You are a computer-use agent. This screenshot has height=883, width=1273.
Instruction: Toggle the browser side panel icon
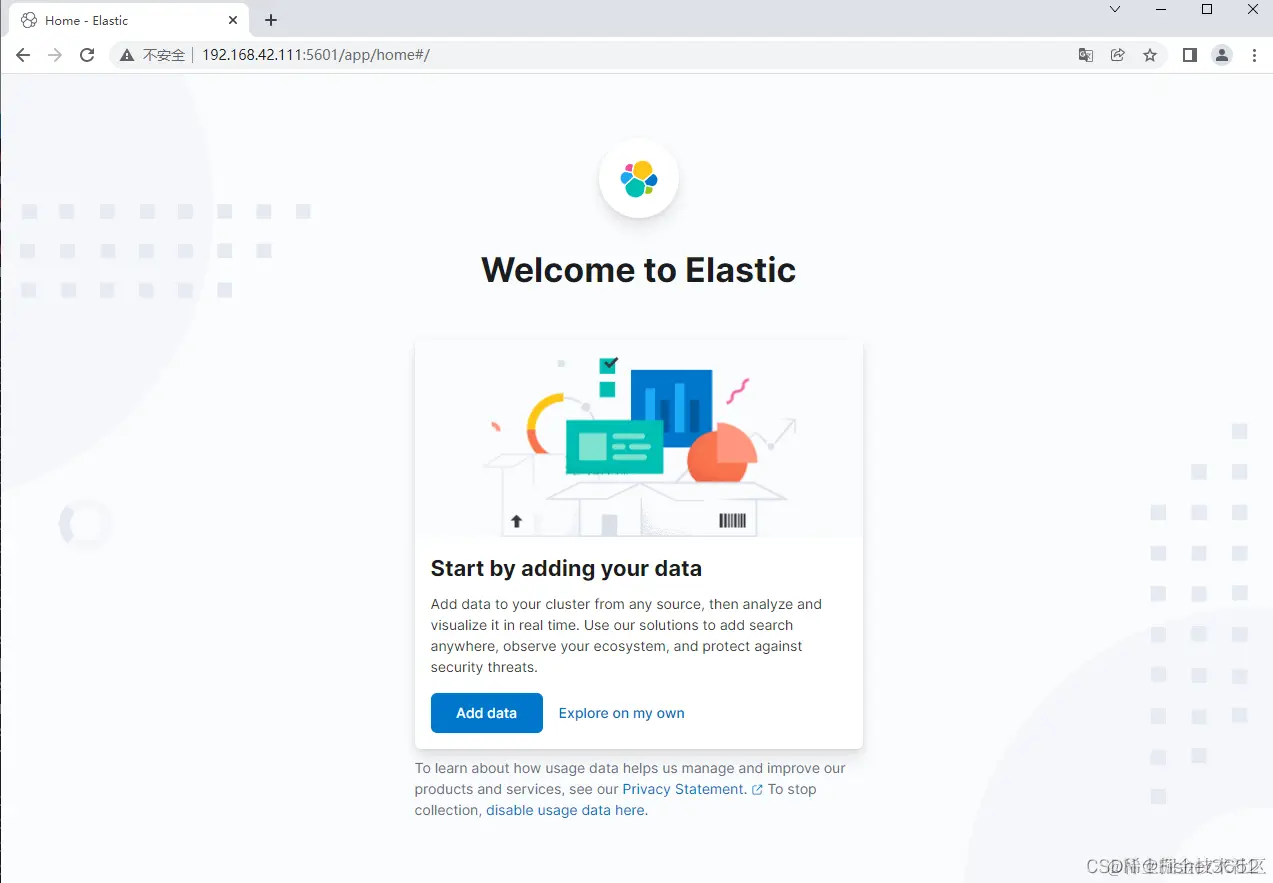tap(1189, 55)
